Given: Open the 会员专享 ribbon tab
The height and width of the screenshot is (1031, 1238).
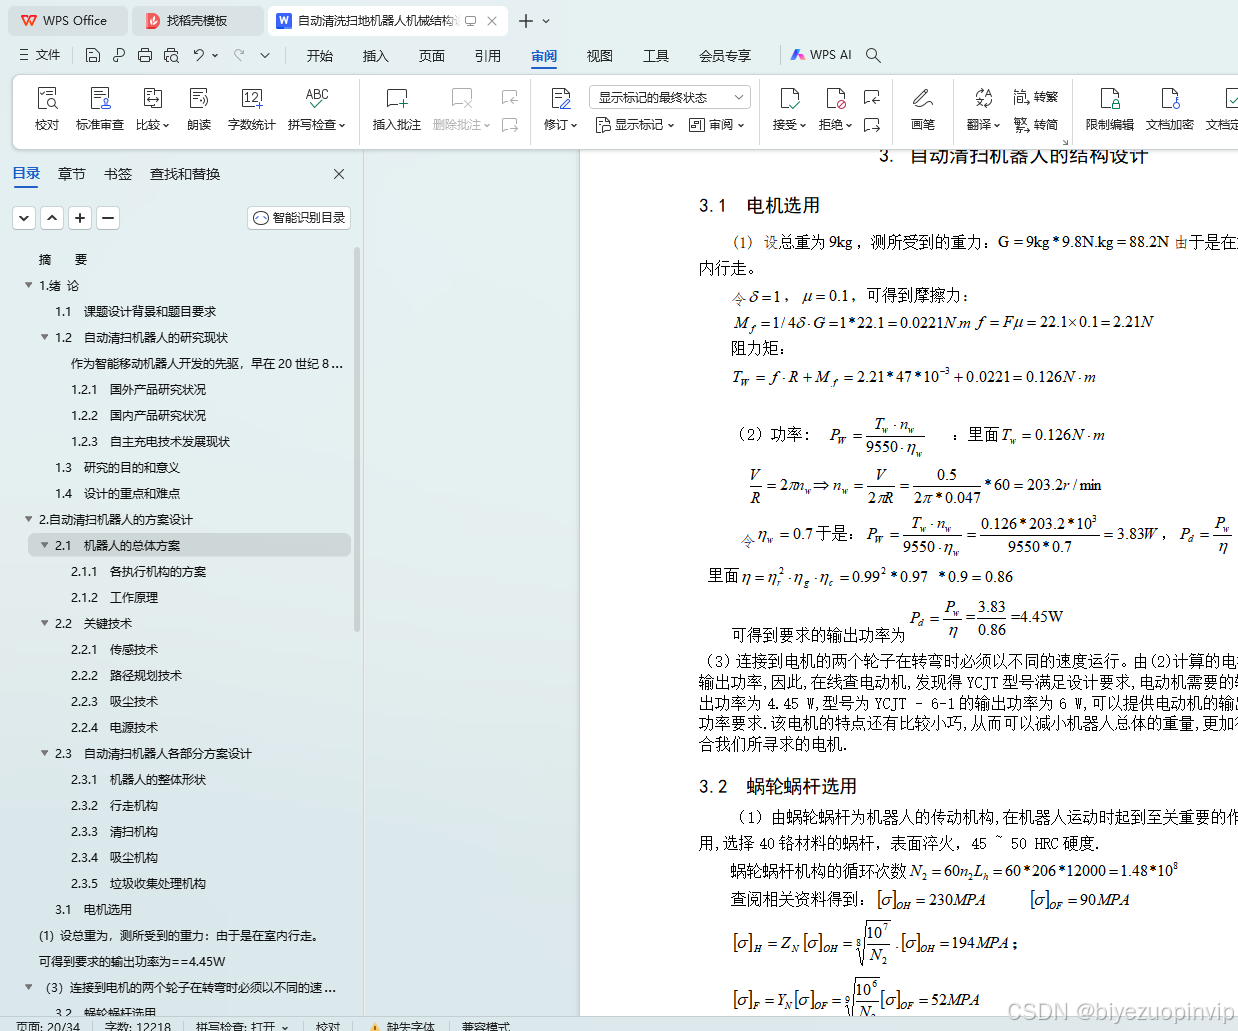Looking at the screenshot, I should coord(725,55).
